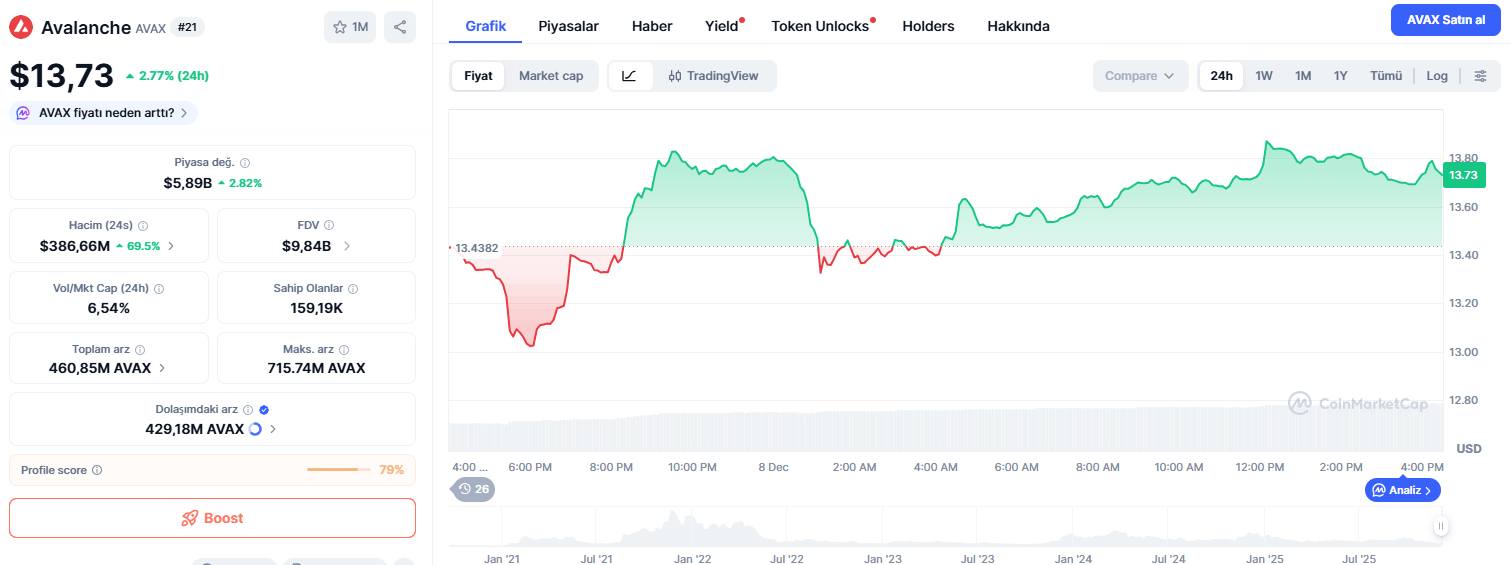Open the Piyasalar tab
1511x565 pixels.
[568, 26]
